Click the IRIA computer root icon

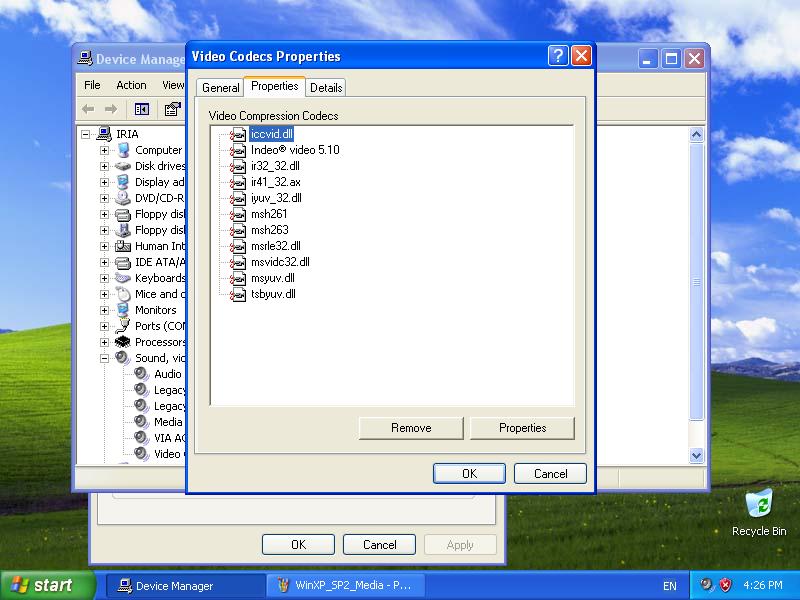click(x=104, y=134)
